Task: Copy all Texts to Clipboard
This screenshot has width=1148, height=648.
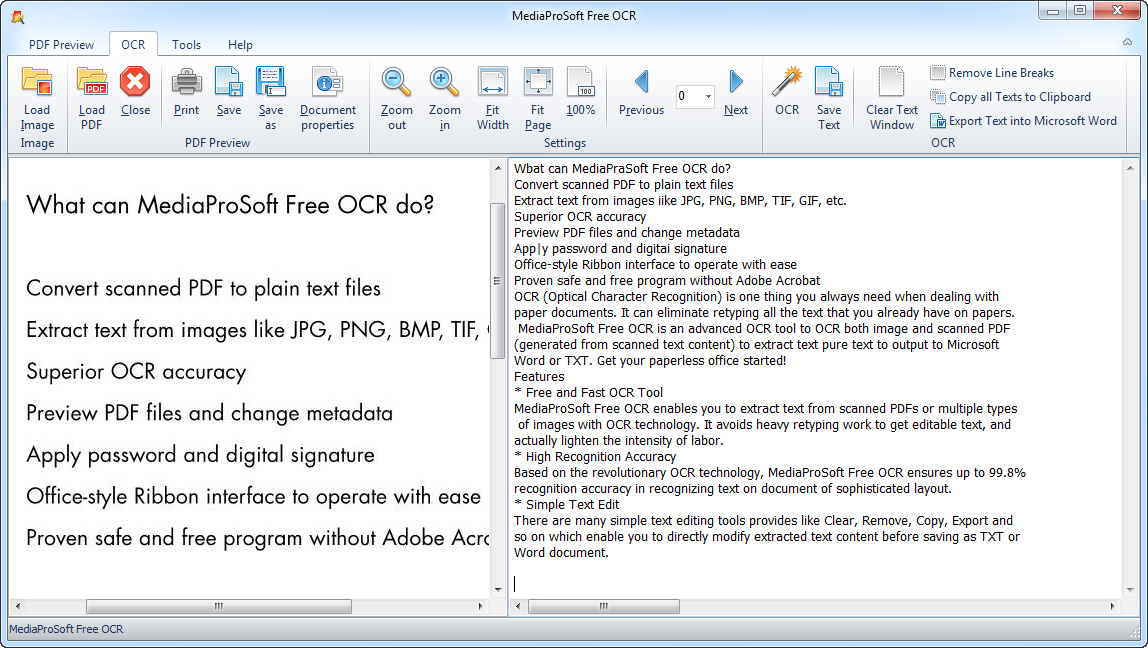Action: click(x=1010, y=97)
